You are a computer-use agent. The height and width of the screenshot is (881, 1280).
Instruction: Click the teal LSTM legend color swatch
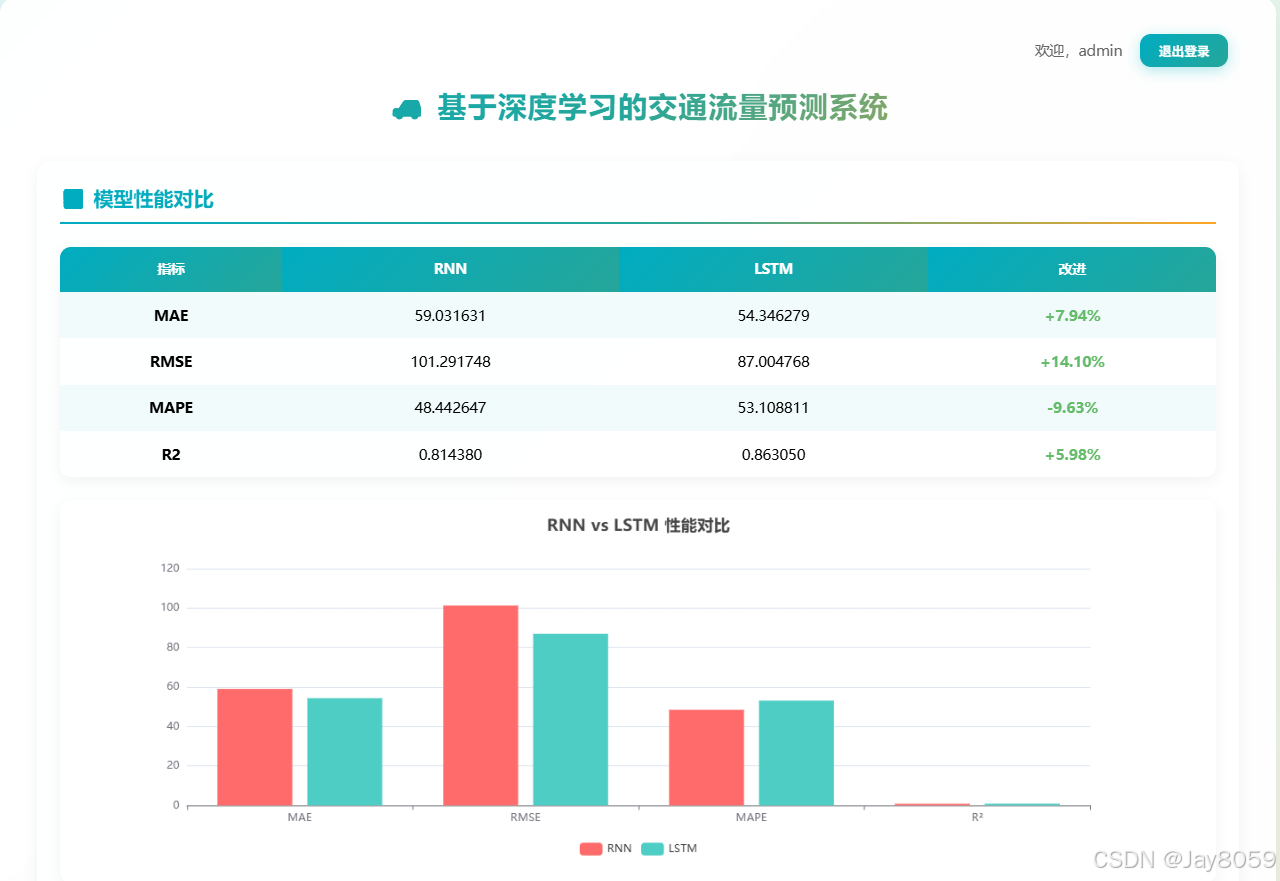(652, 848)
